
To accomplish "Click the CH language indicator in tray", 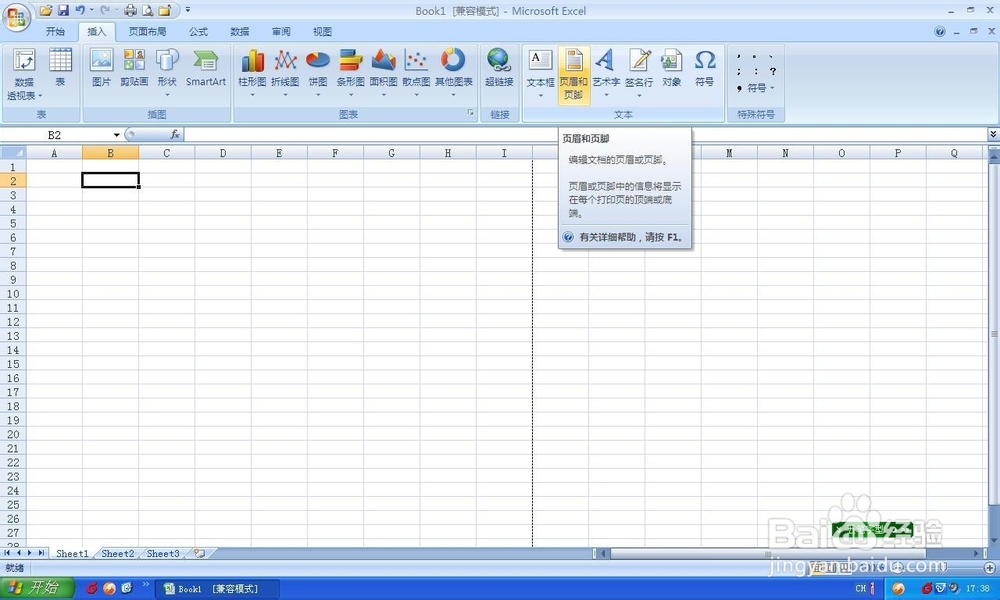I will pyautogui.click(x=860, y=589).
